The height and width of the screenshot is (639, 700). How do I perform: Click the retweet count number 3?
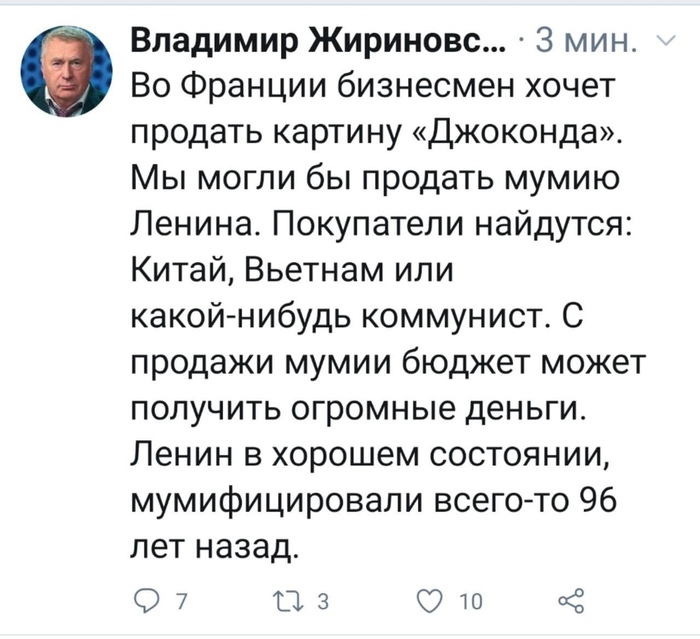pyautogui.click(x=321, y=601)
